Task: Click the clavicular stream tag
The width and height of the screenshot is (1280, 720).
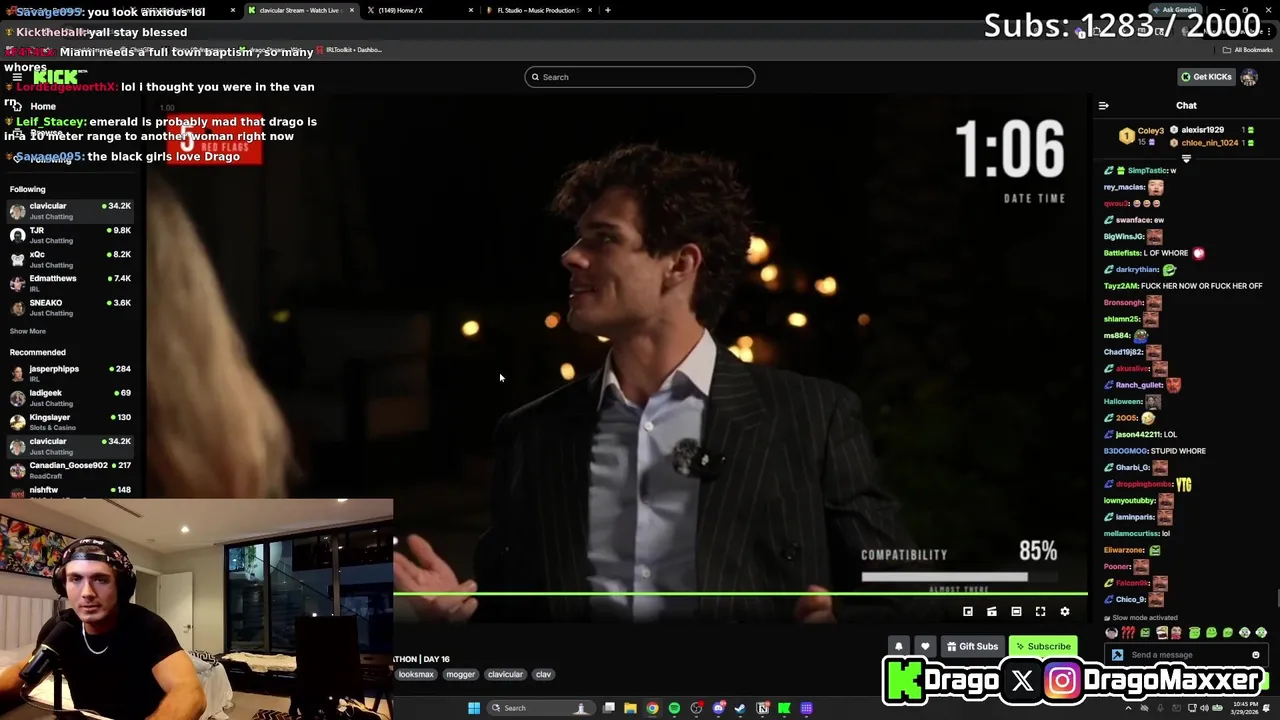Action: pyautogui.click(x=505, y=674)
